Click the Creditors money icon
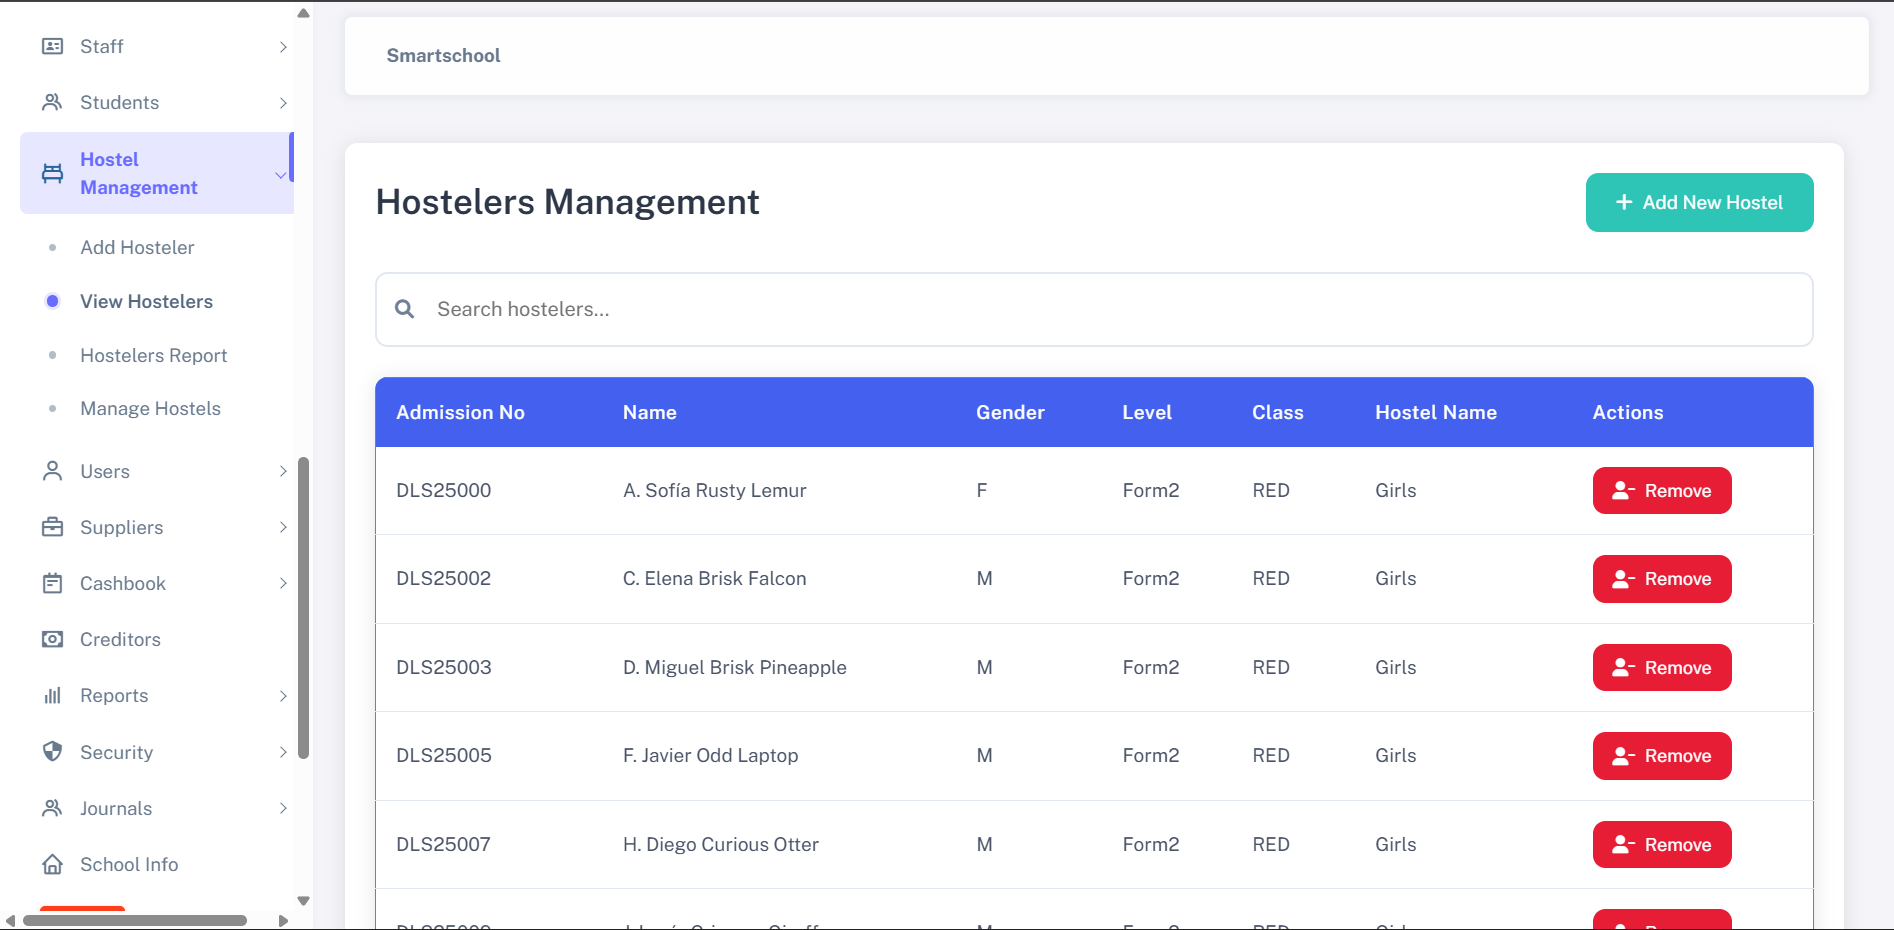 tap(53, 639)
